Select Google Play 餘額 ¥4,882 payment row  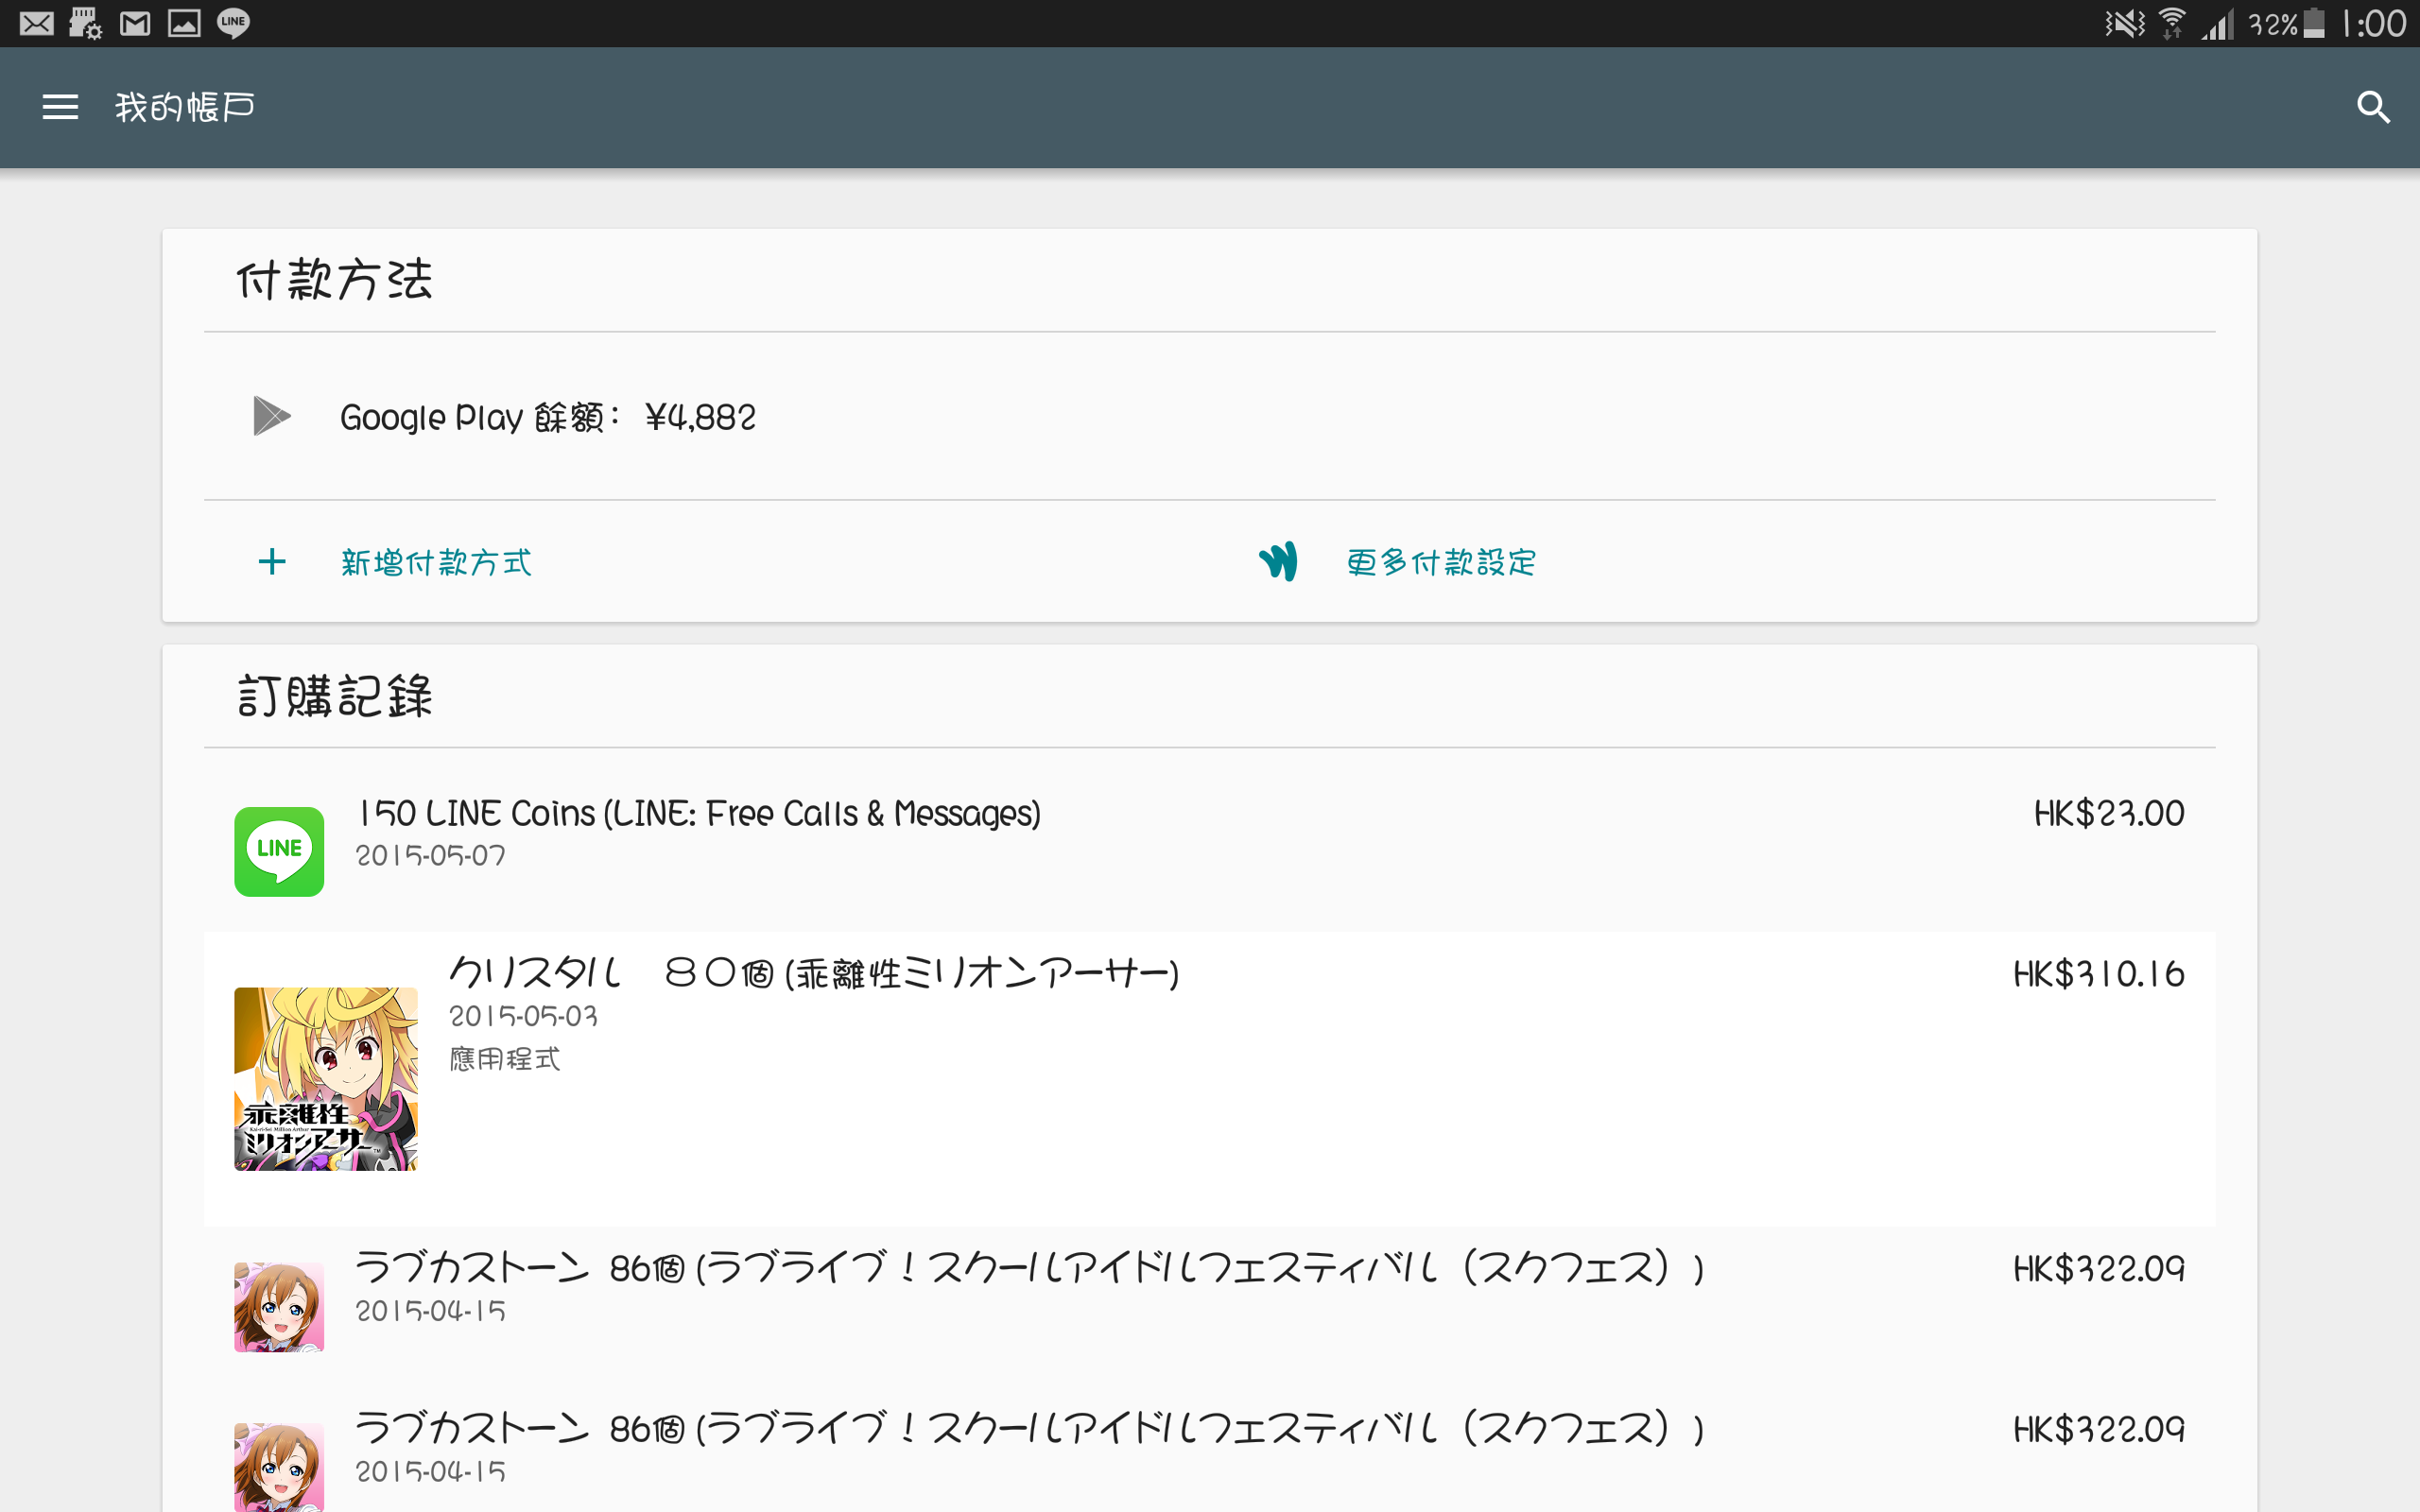tap(1210, 416)
